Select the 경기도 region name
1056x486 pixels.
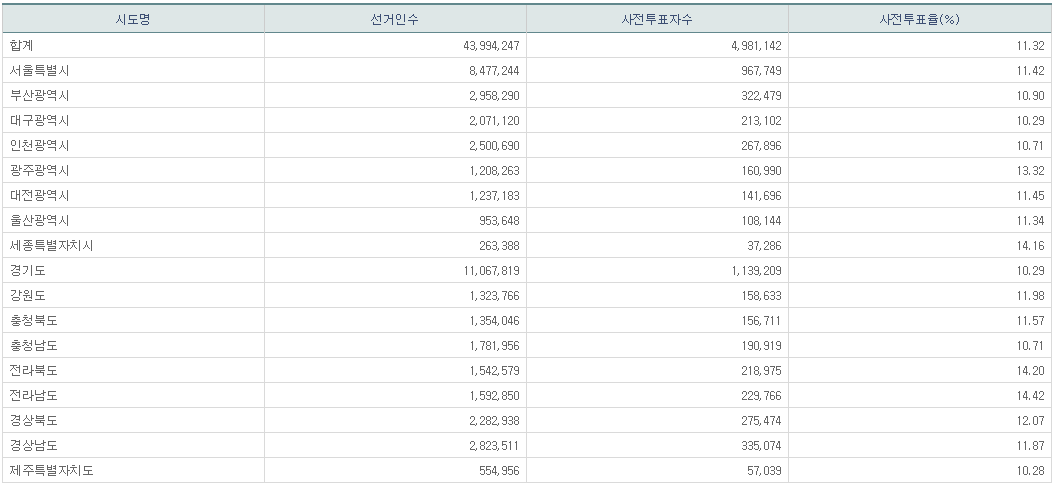pyautogui.click(x=28, y=270)
